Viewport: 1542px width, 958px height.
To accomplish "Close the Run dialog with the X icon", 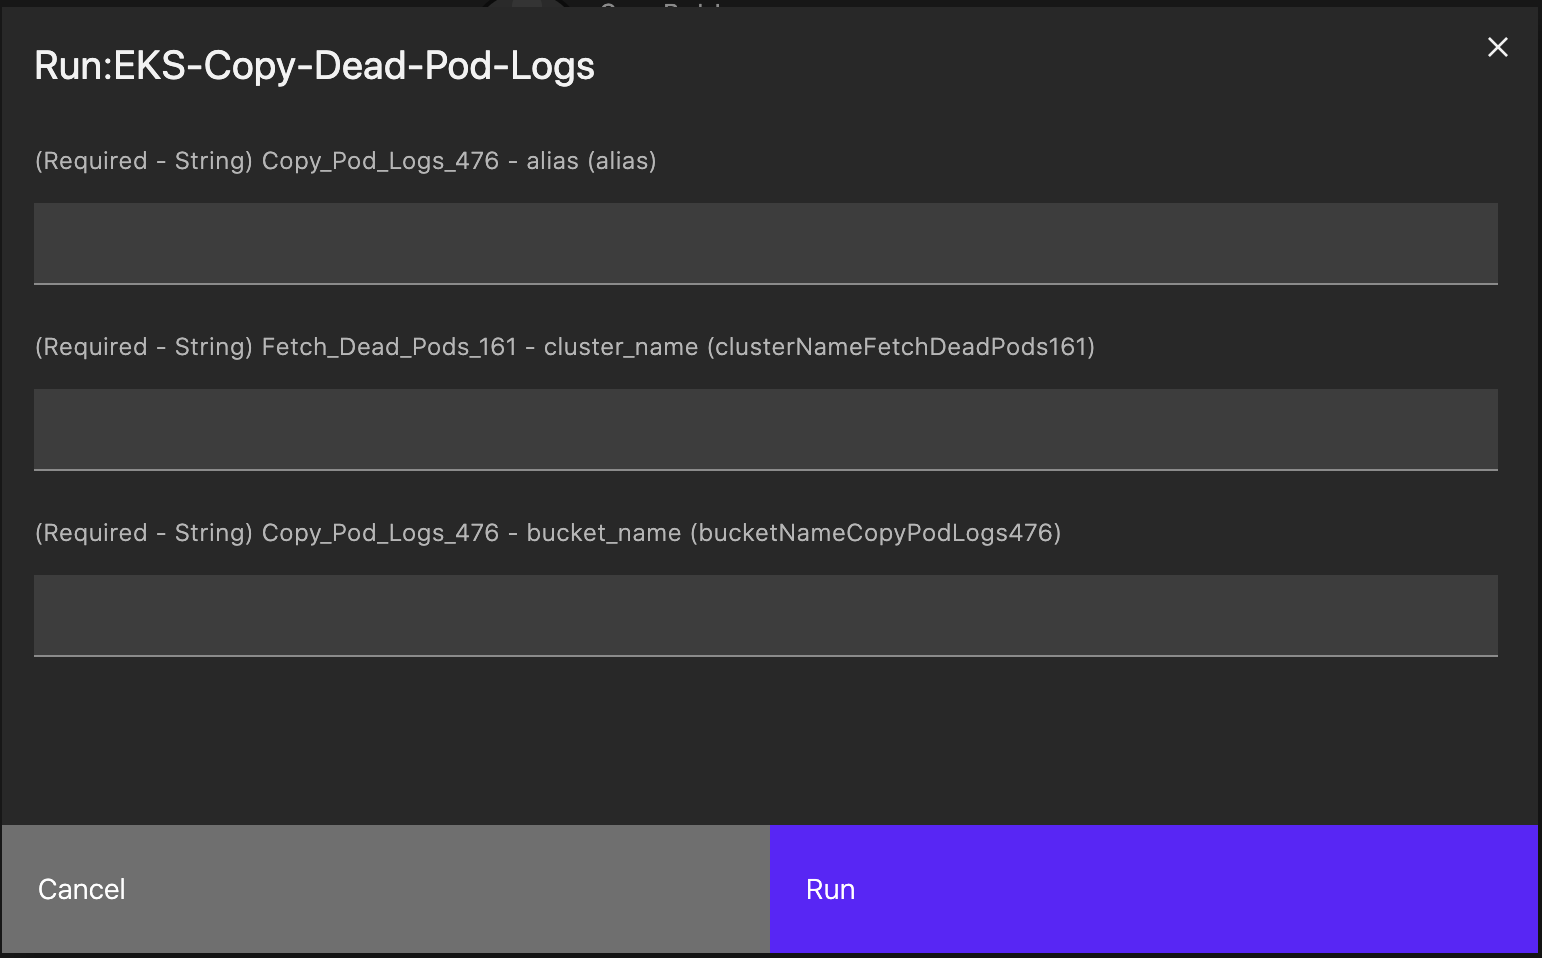I will (1497, 47).
